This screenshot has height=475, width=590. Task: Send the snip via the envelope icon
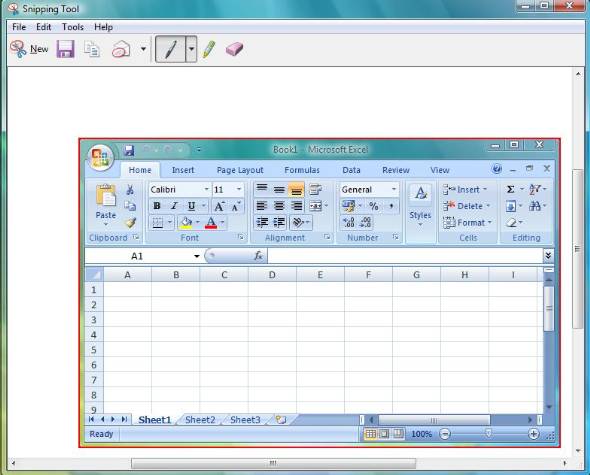click(121, 49)
